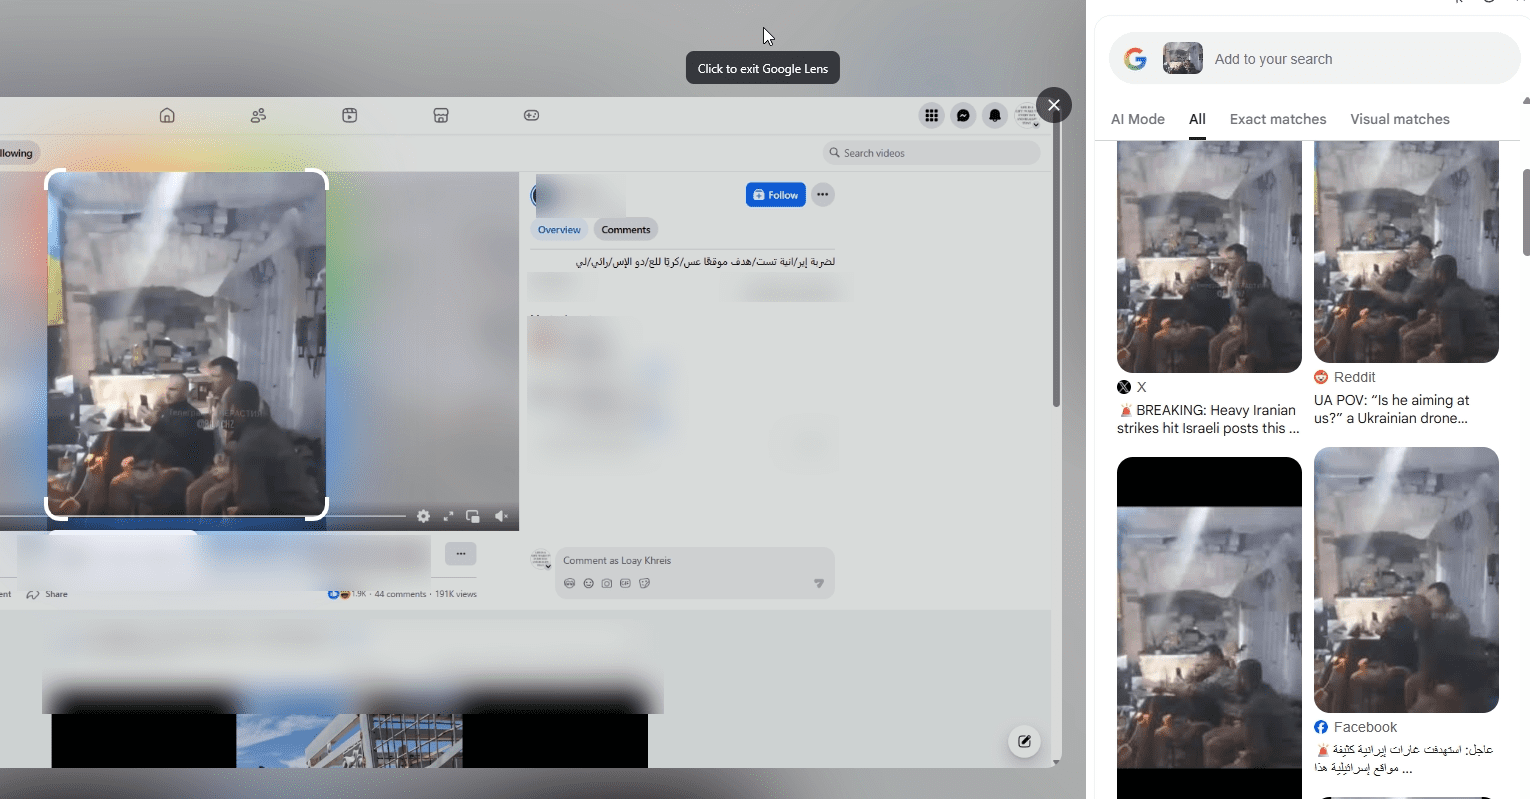Close the Google Lens overlay with X

(x=1054, y=105)
